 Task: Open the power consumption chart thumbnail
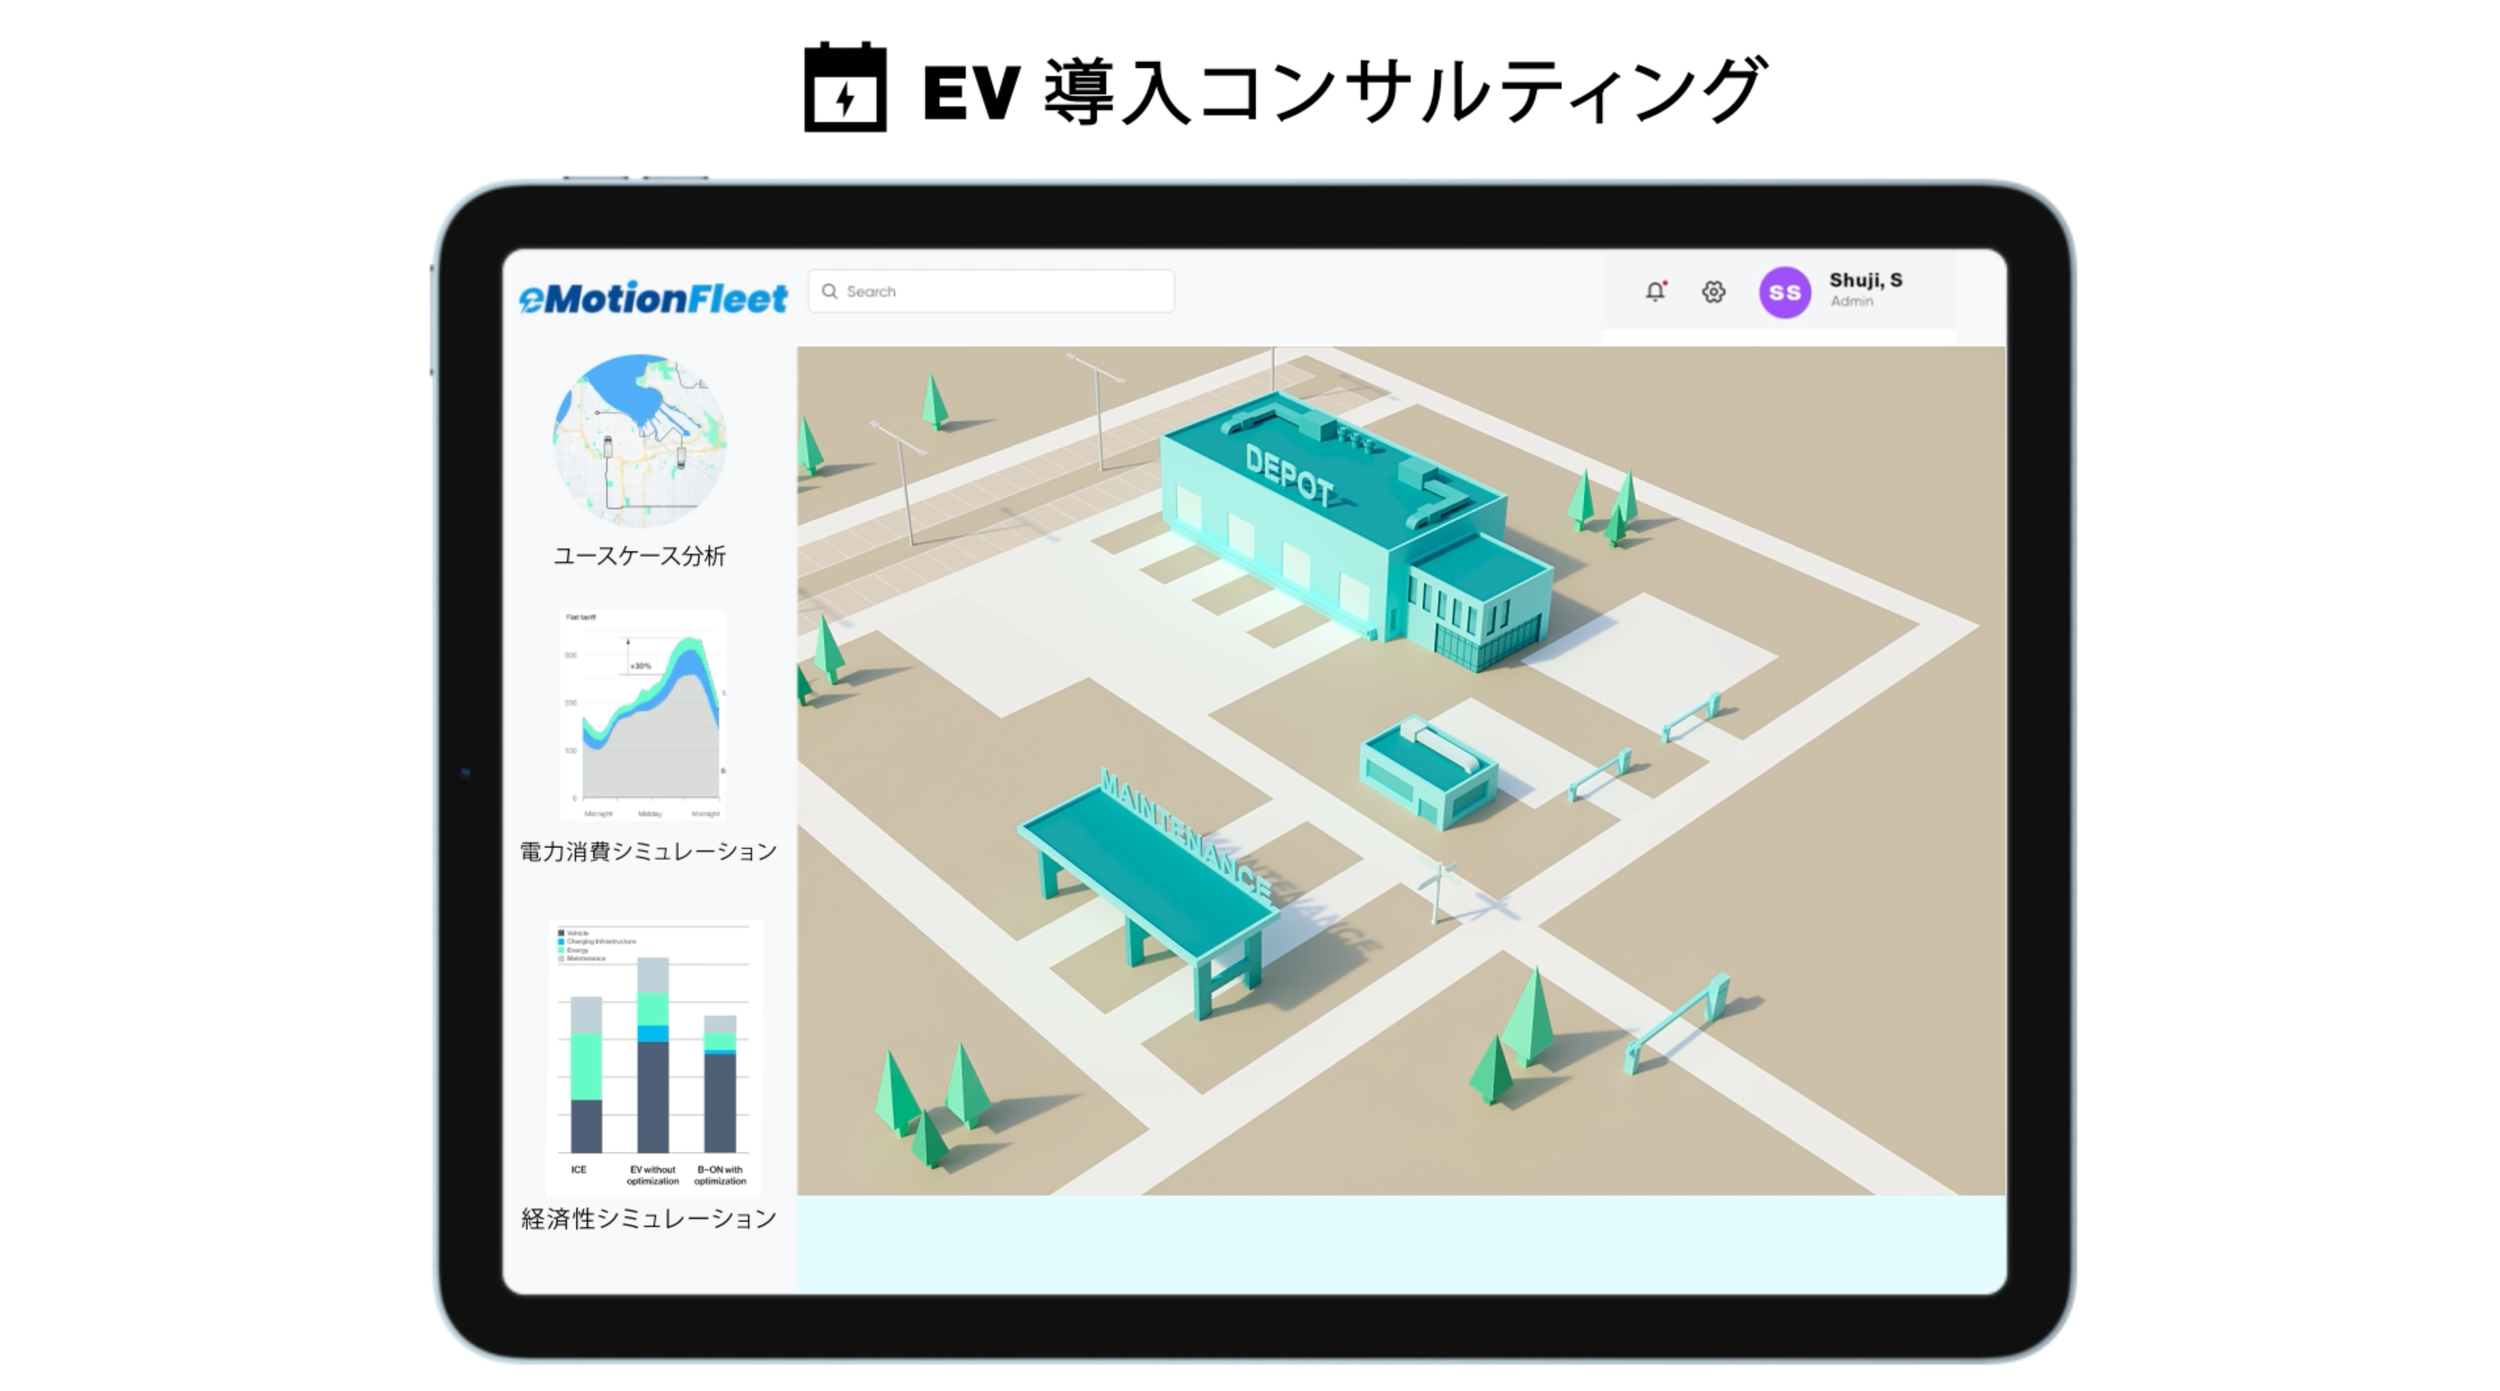[643, 714]
